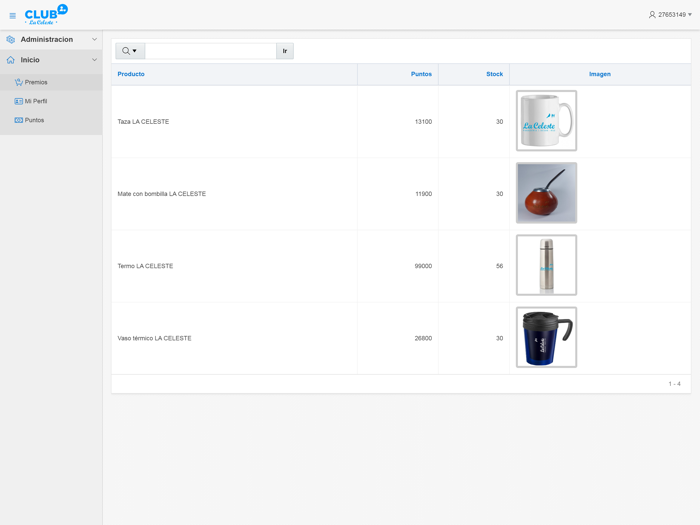The height and width of the screenshot is (525, 700).
Task: Click the 26800 points value
Action: point(423,338)
